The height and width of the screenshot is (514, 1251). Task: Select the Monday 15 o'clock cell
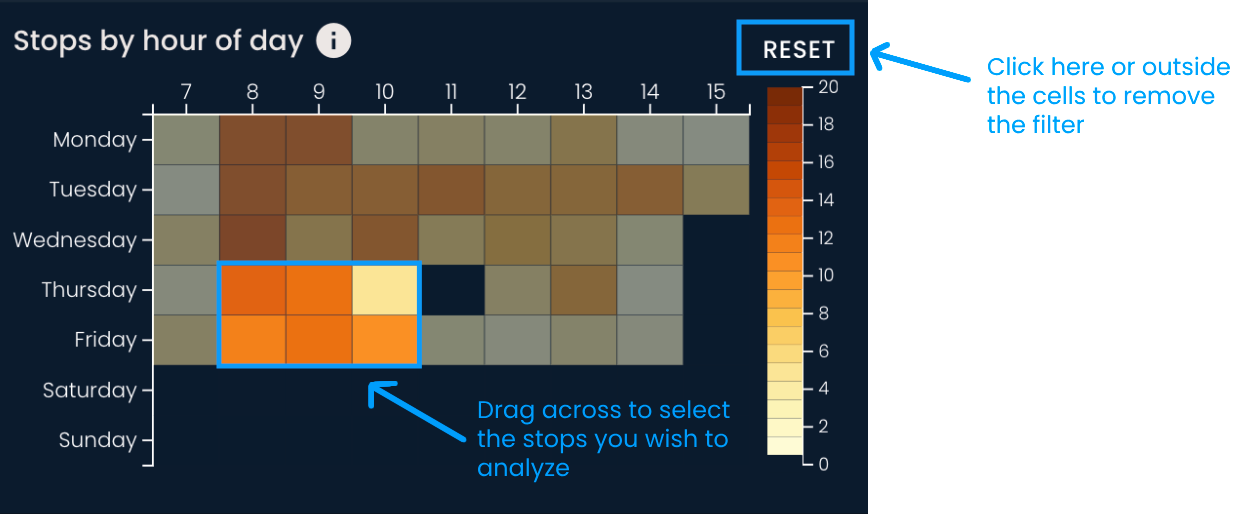tap(716, 140)
